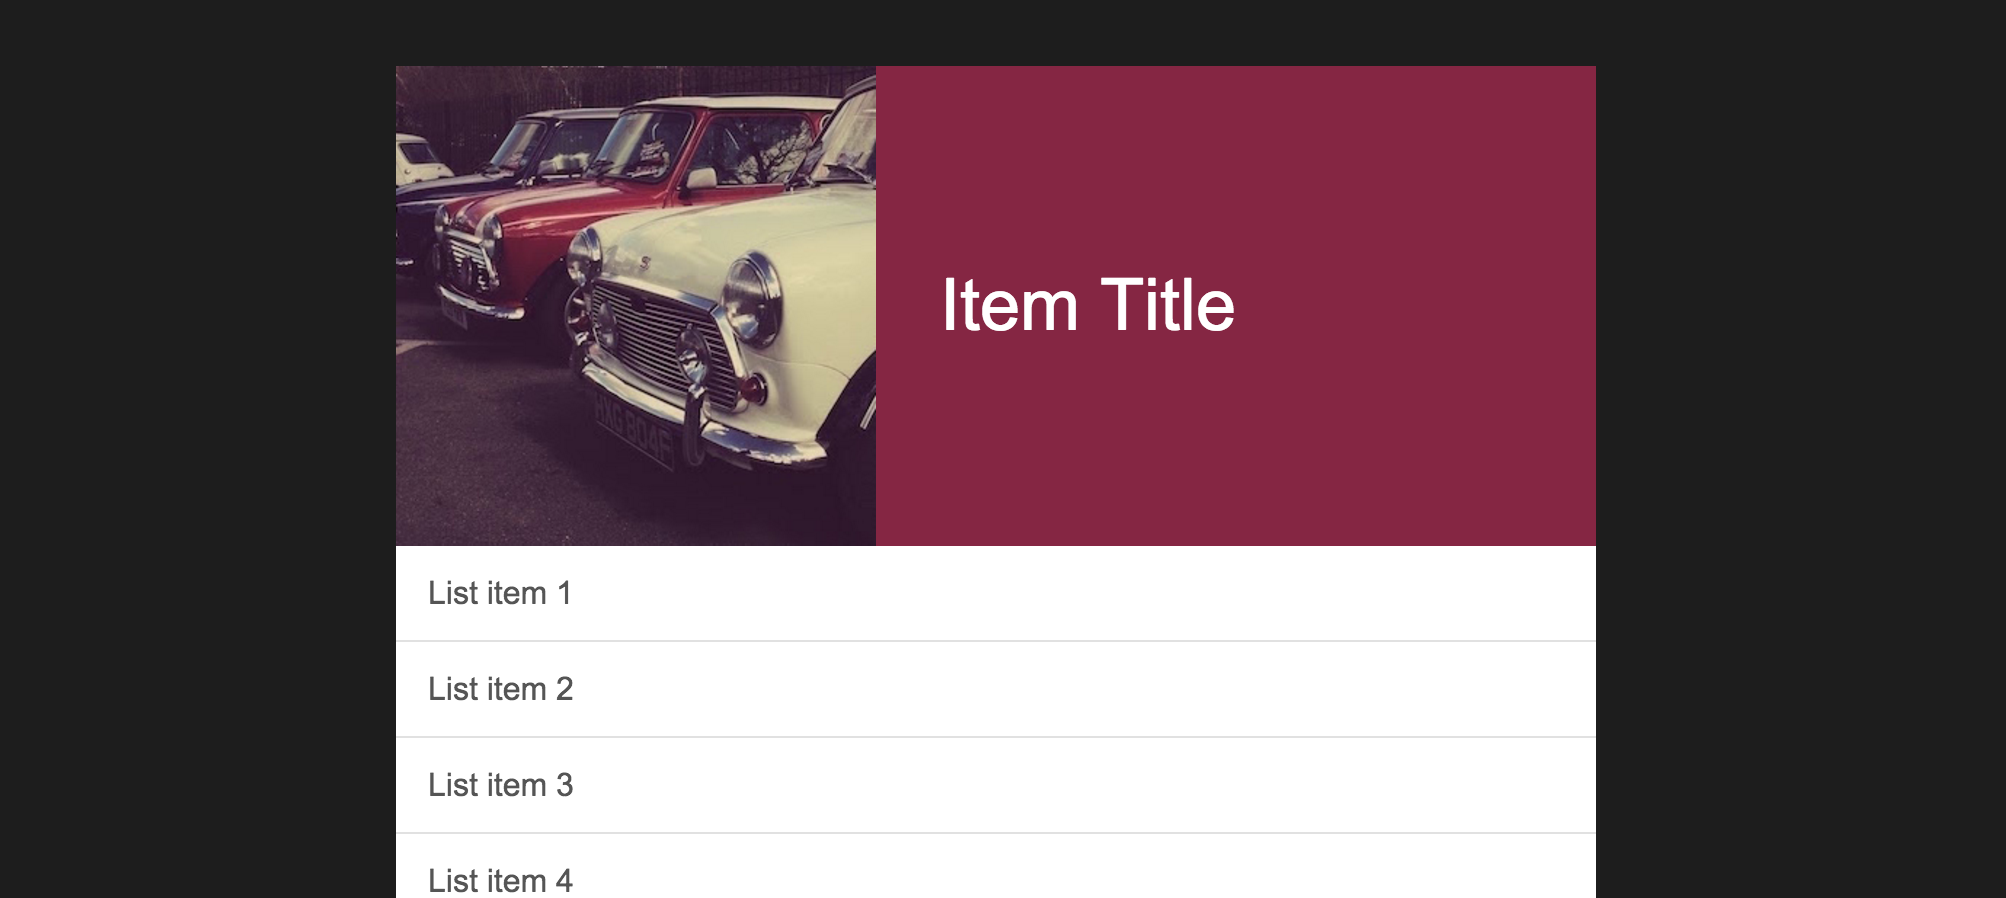Click the white Mini's right headlight

[x=754, y=298]
